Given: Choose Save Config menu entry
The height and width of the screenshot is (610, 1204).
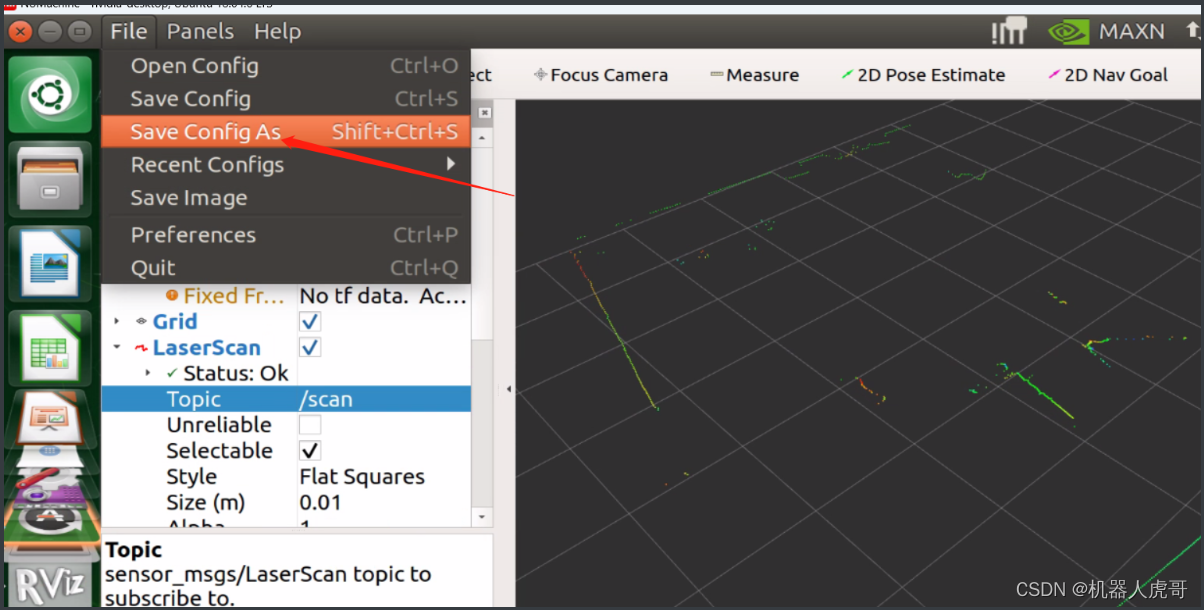Looking at the screenshot, I should [286, 99].
